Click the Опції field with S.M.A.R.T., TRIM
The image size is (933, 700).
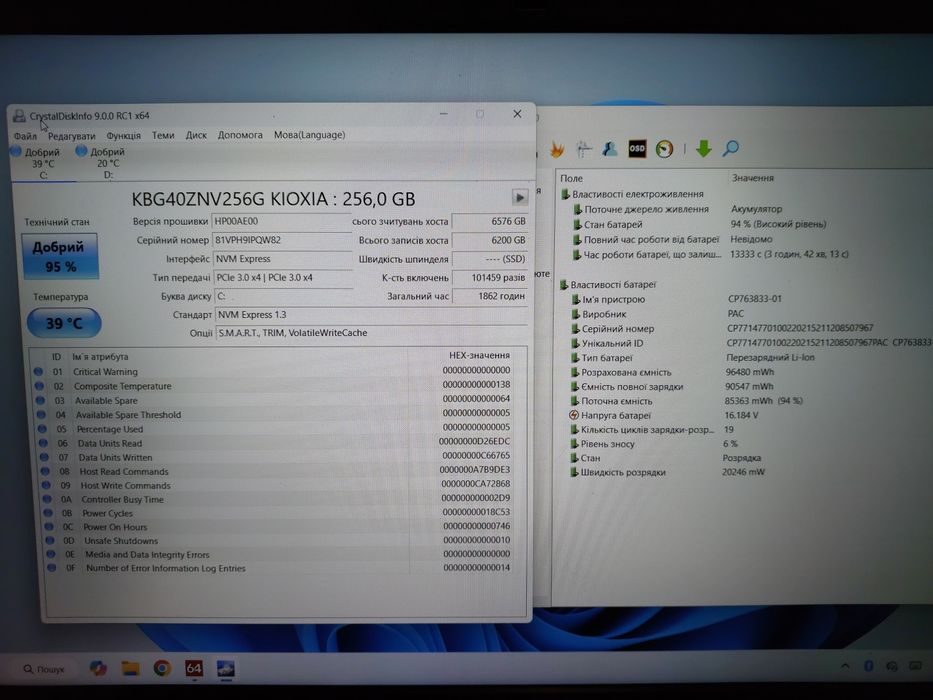[371, 333]
